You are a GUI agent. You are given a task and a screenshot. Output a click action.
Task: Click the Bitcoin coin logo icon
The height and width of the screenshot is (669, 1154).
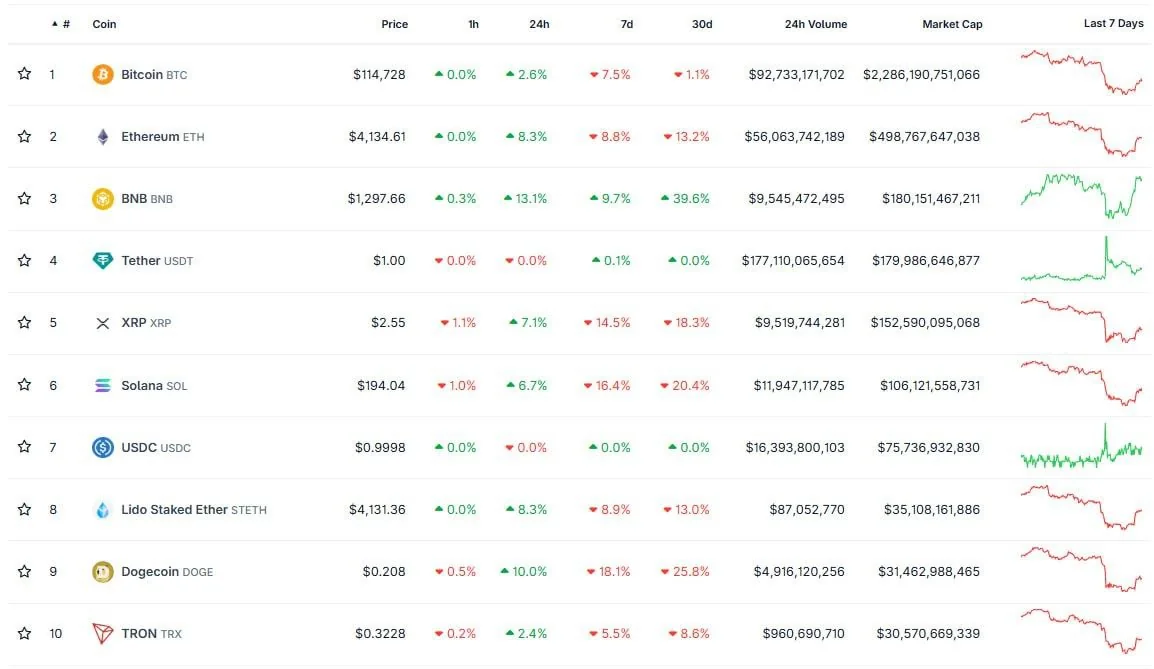tap(102, 75)
